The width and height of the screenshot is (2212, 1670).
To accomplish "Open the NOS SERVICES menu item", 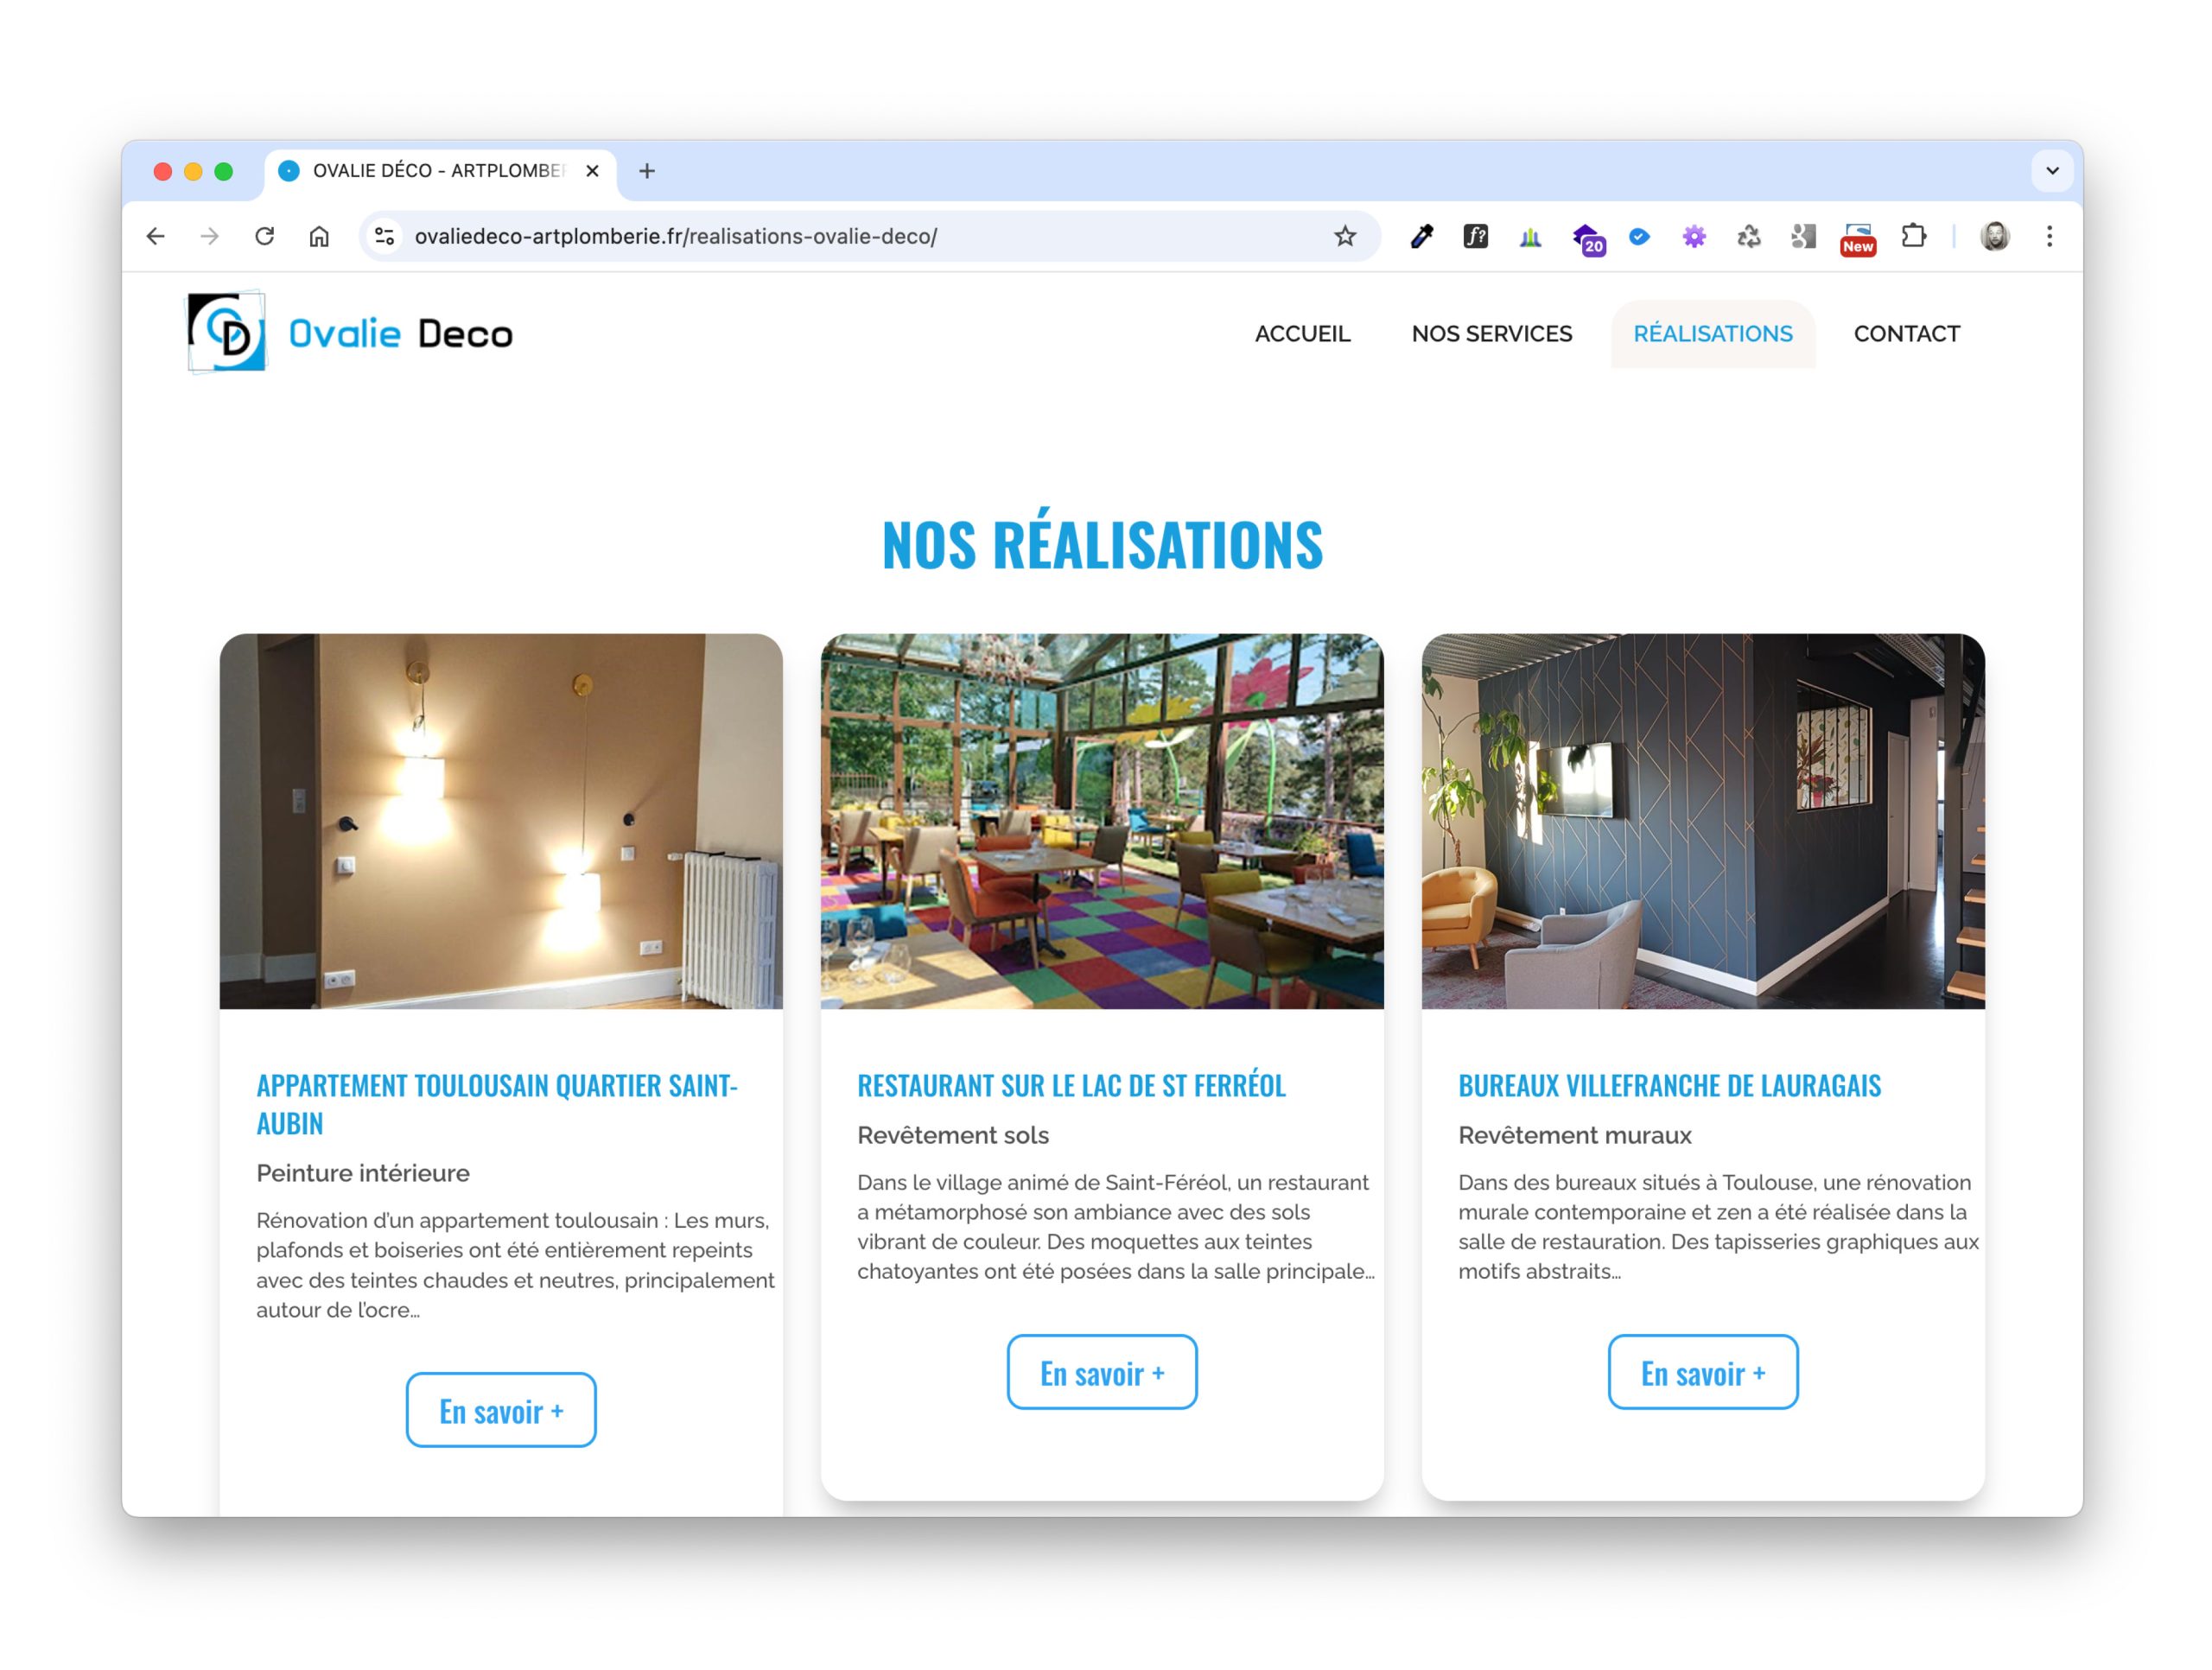I will click(1491, 334).
